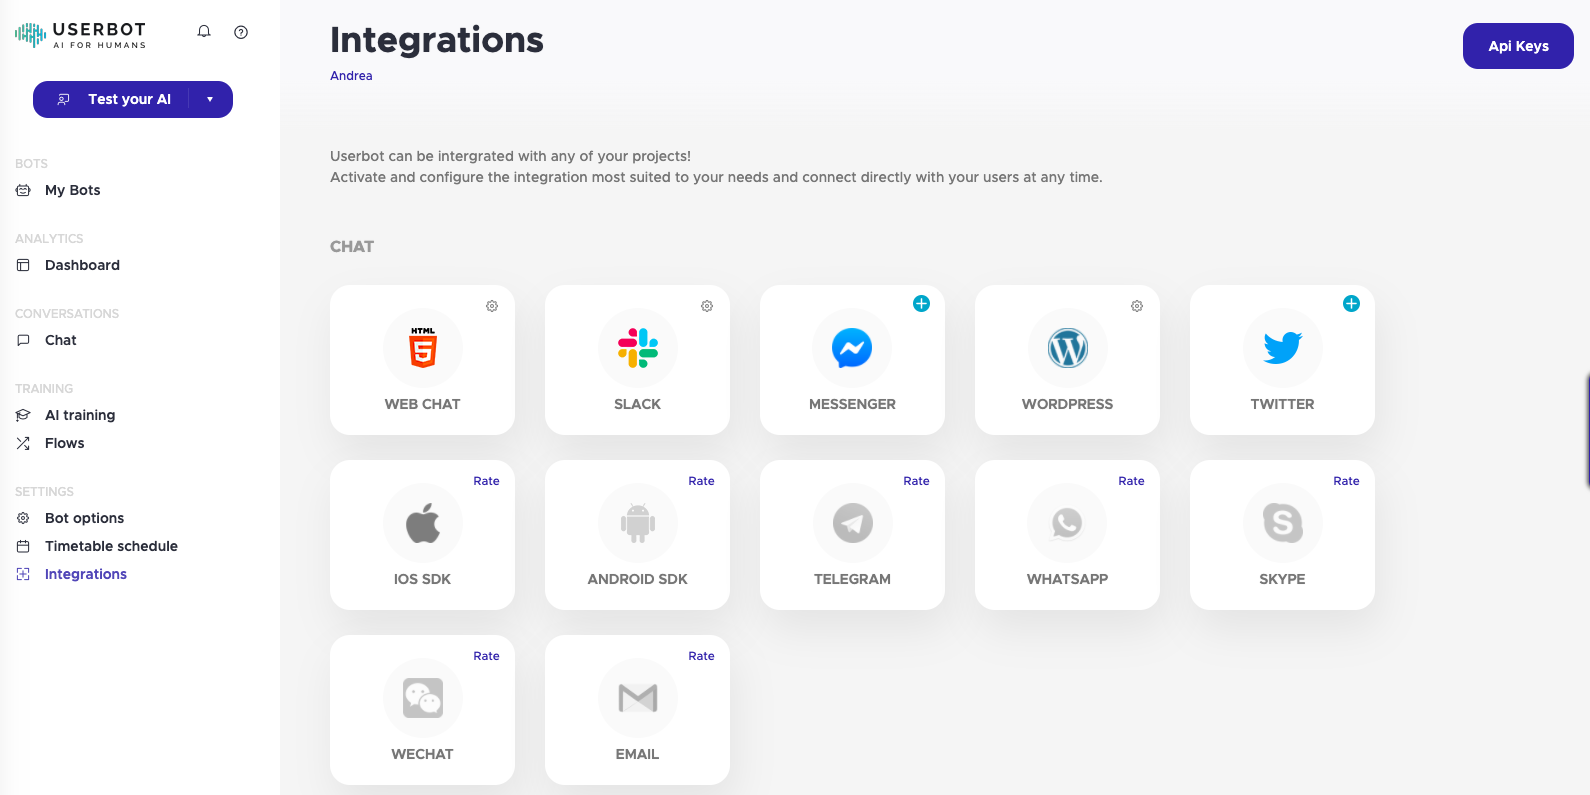Click the Andrea bot link
The height and width of the screenshot is (795, 1590).
click(x=351, y=76)
